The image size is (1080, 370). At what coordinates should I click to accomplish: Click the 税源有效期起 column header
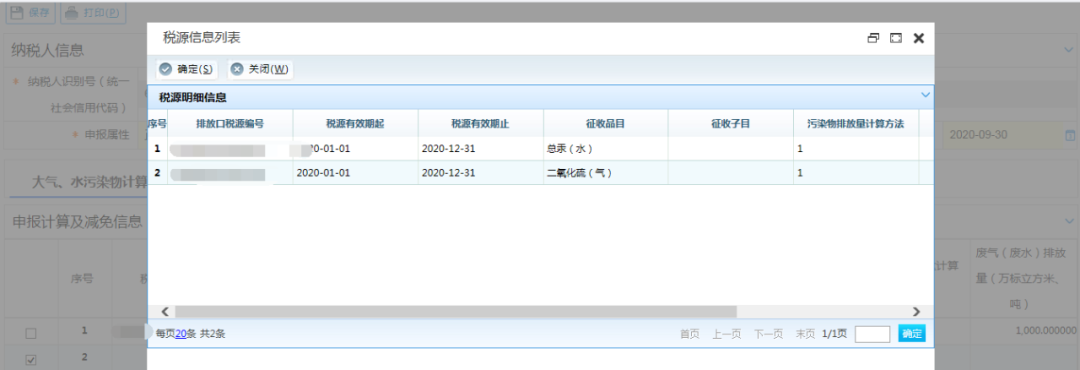click(355, 124)
